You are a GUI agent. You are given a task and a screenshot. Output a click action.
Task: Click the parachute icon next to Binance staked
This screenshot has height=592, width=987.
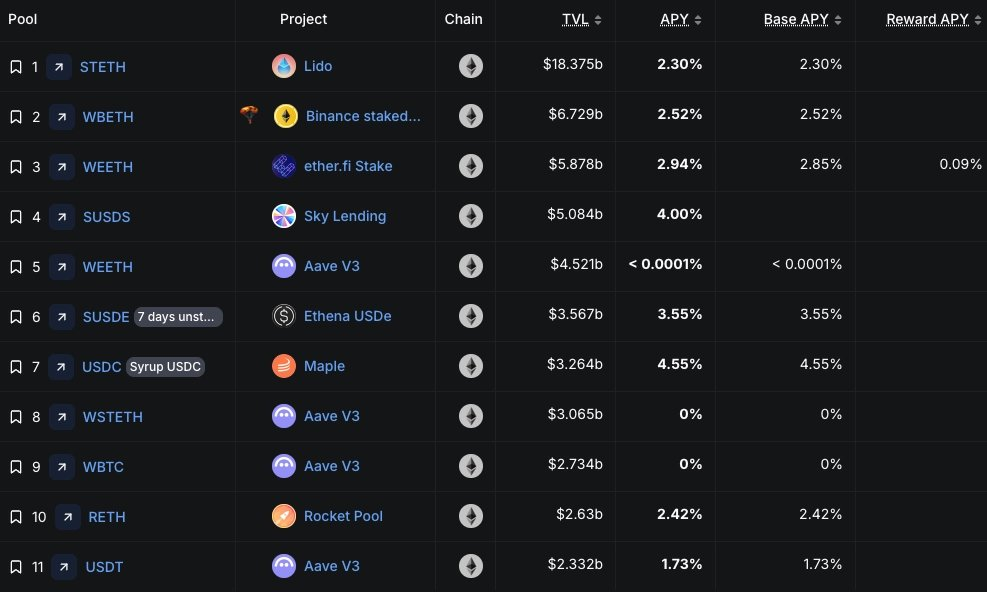point(251,115)
